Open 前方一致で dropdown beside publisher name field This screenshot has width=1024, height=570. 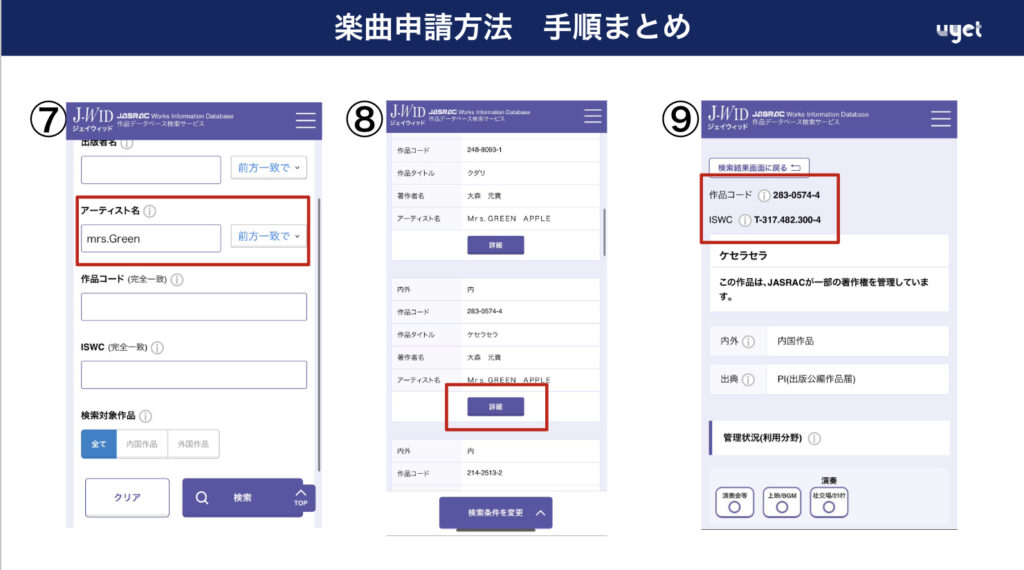269,168
